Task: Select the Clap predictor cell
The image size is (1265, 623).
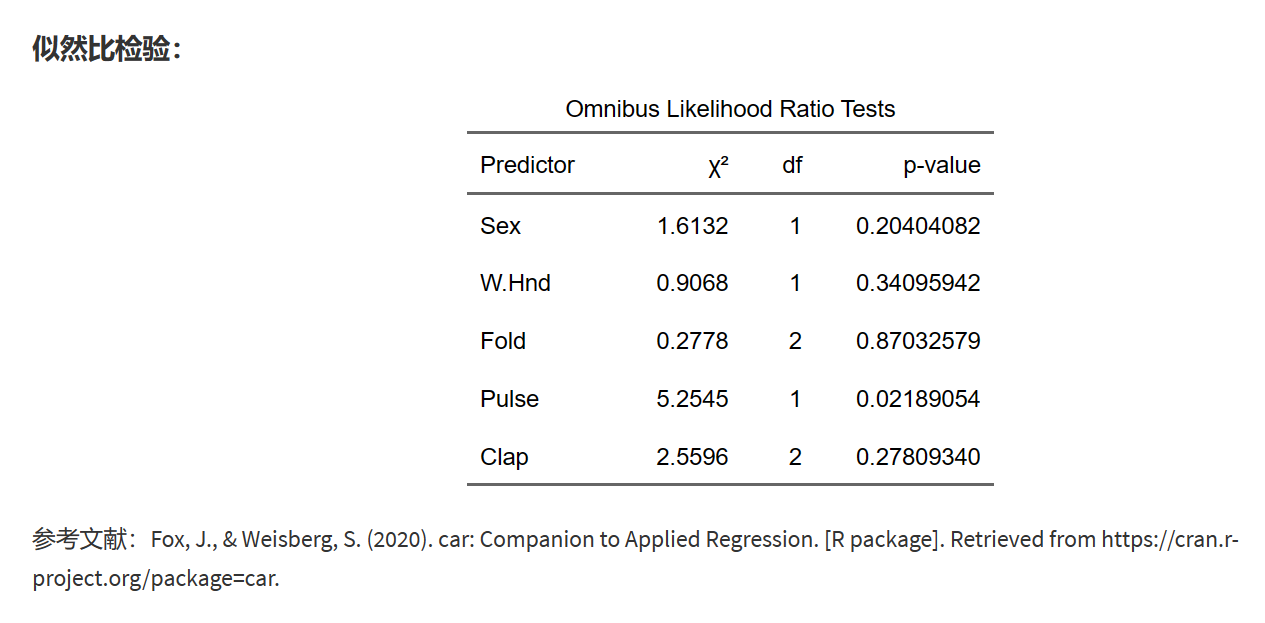Action: click(504, 457)
